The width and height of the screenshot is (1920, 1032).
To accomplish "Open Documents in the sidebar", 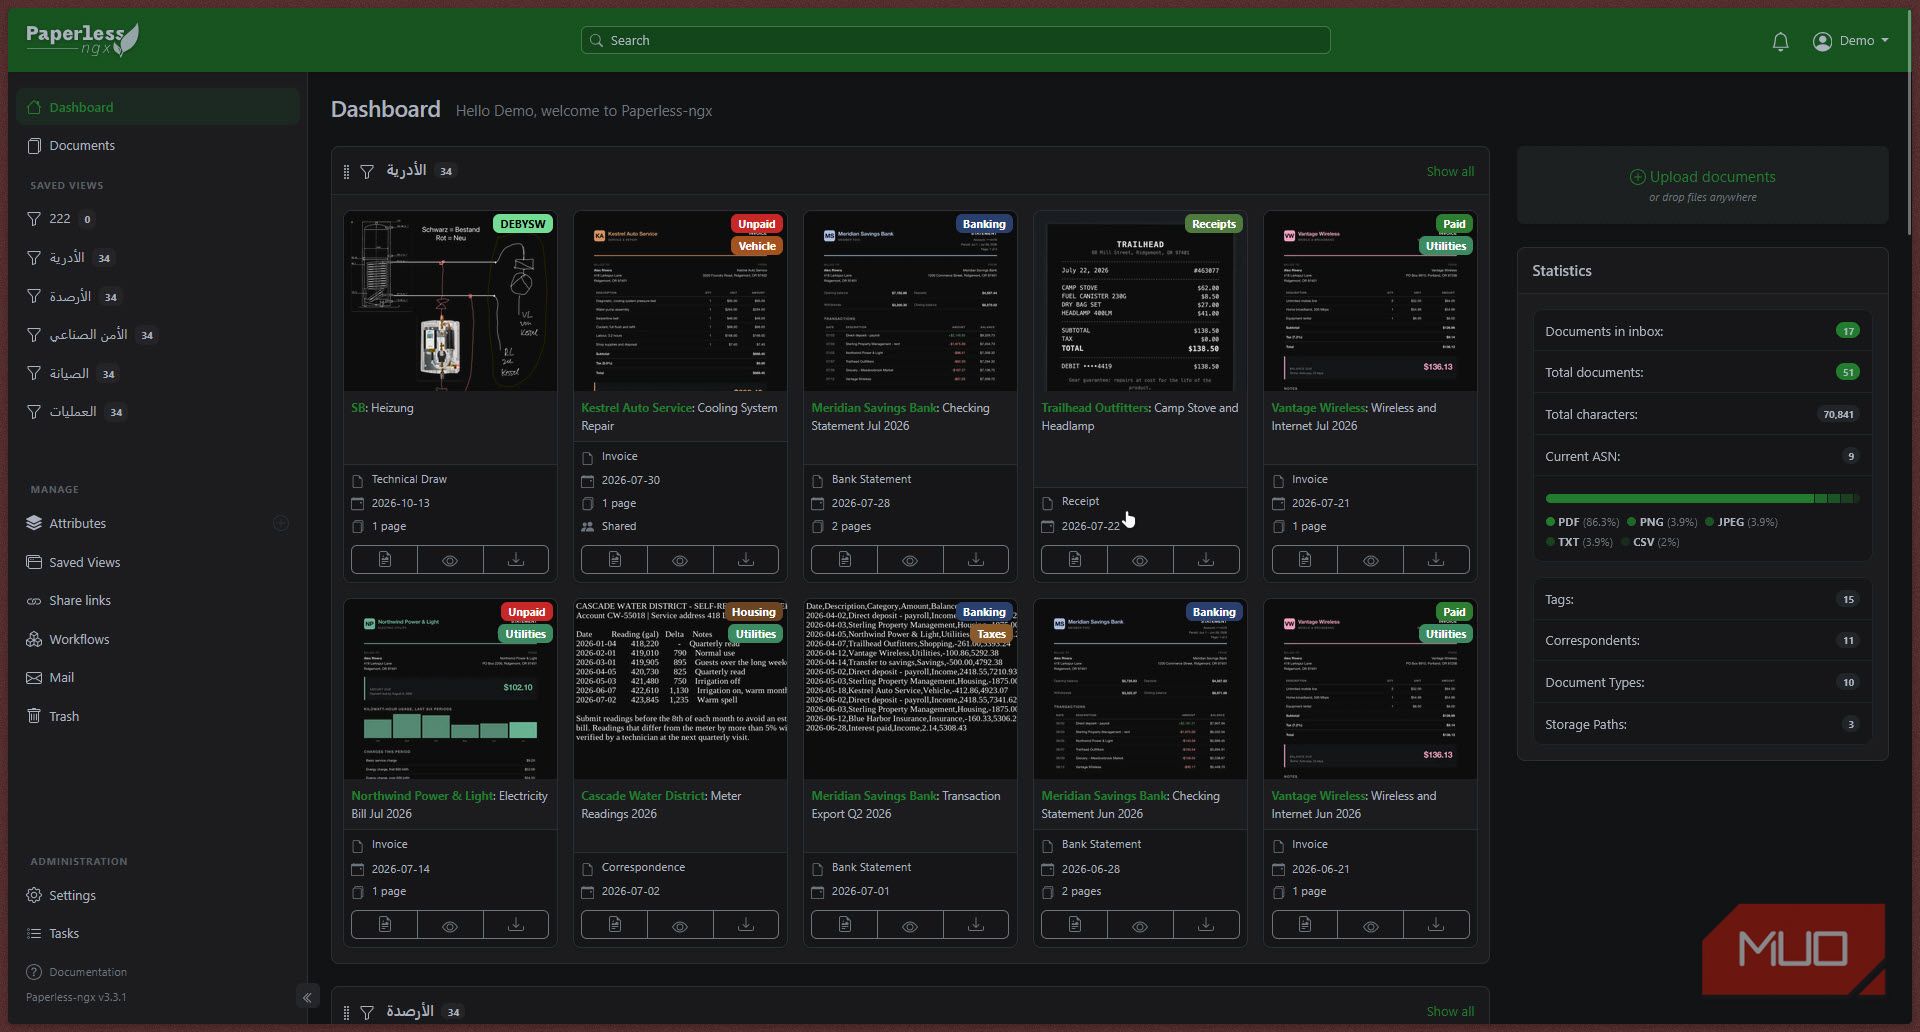I will tap(82, 145).
